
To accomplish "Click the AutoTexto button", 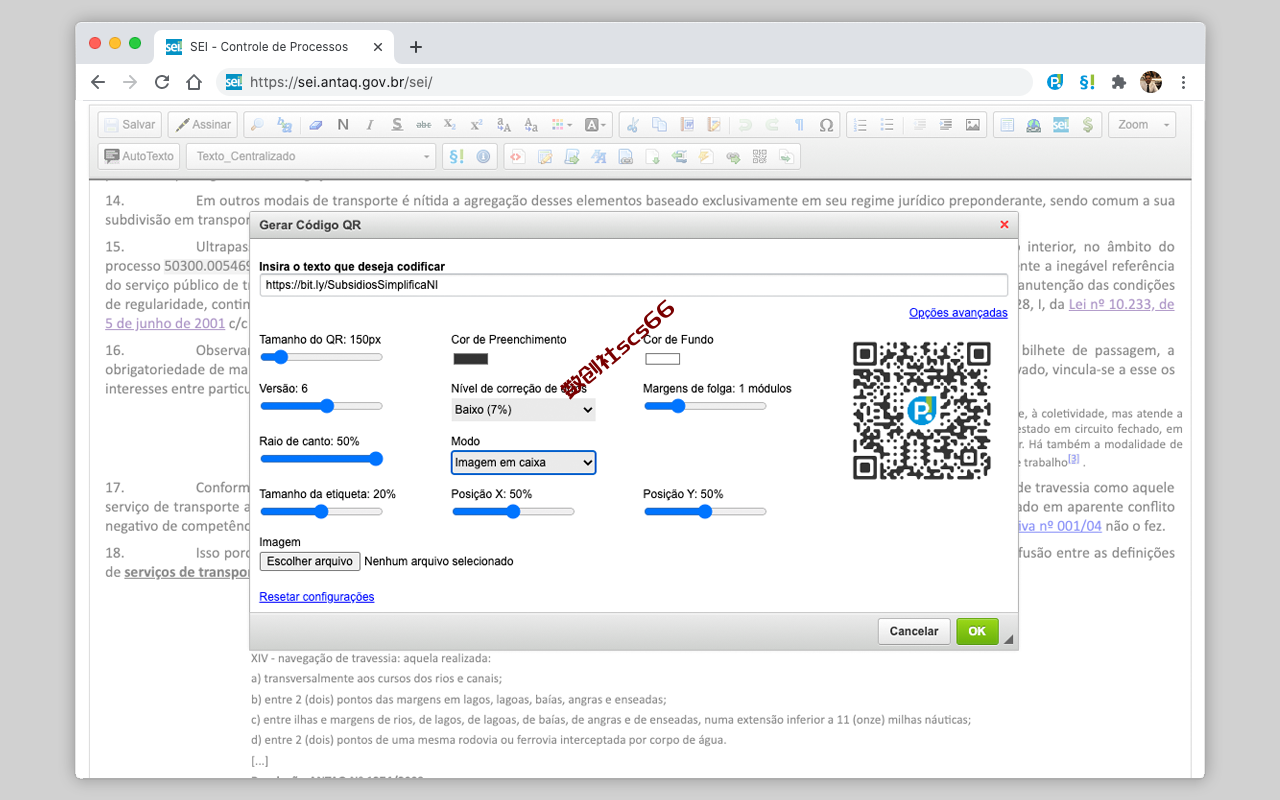I will pos(139,156).
